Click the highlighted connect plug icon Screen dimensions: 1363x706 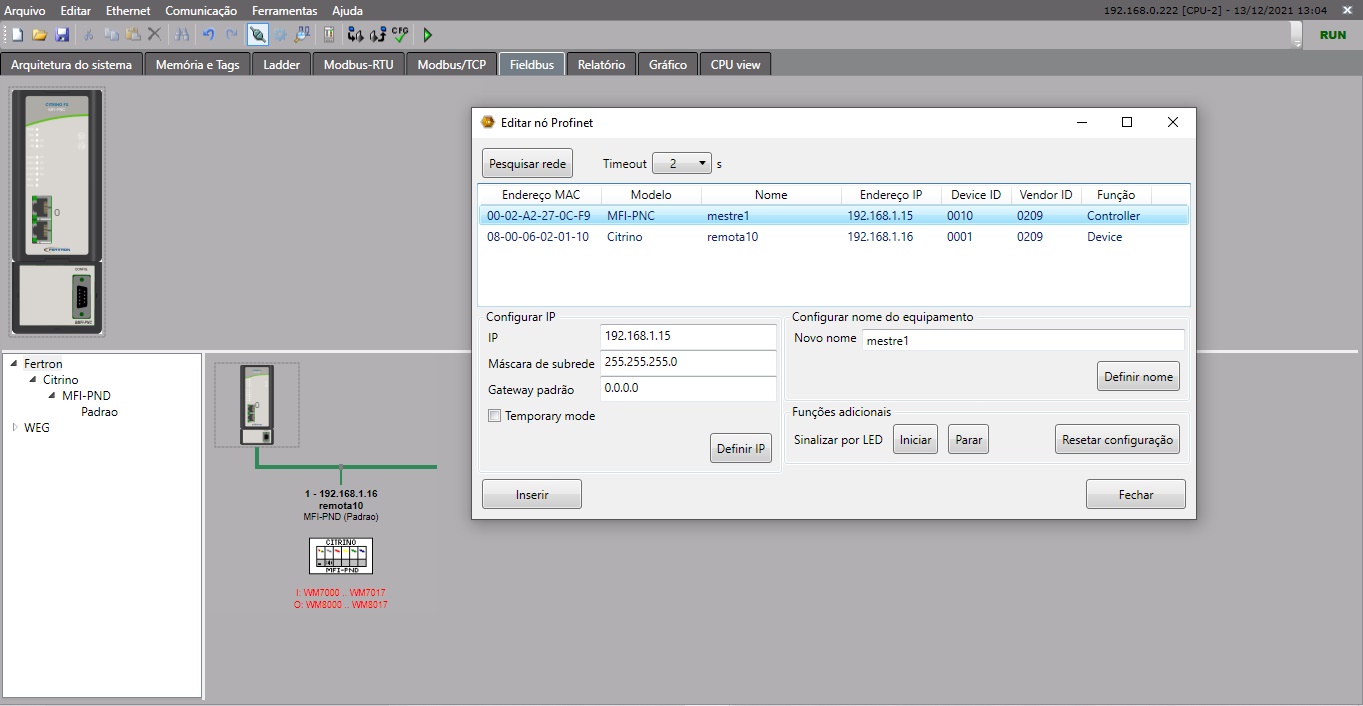(257, 35)
